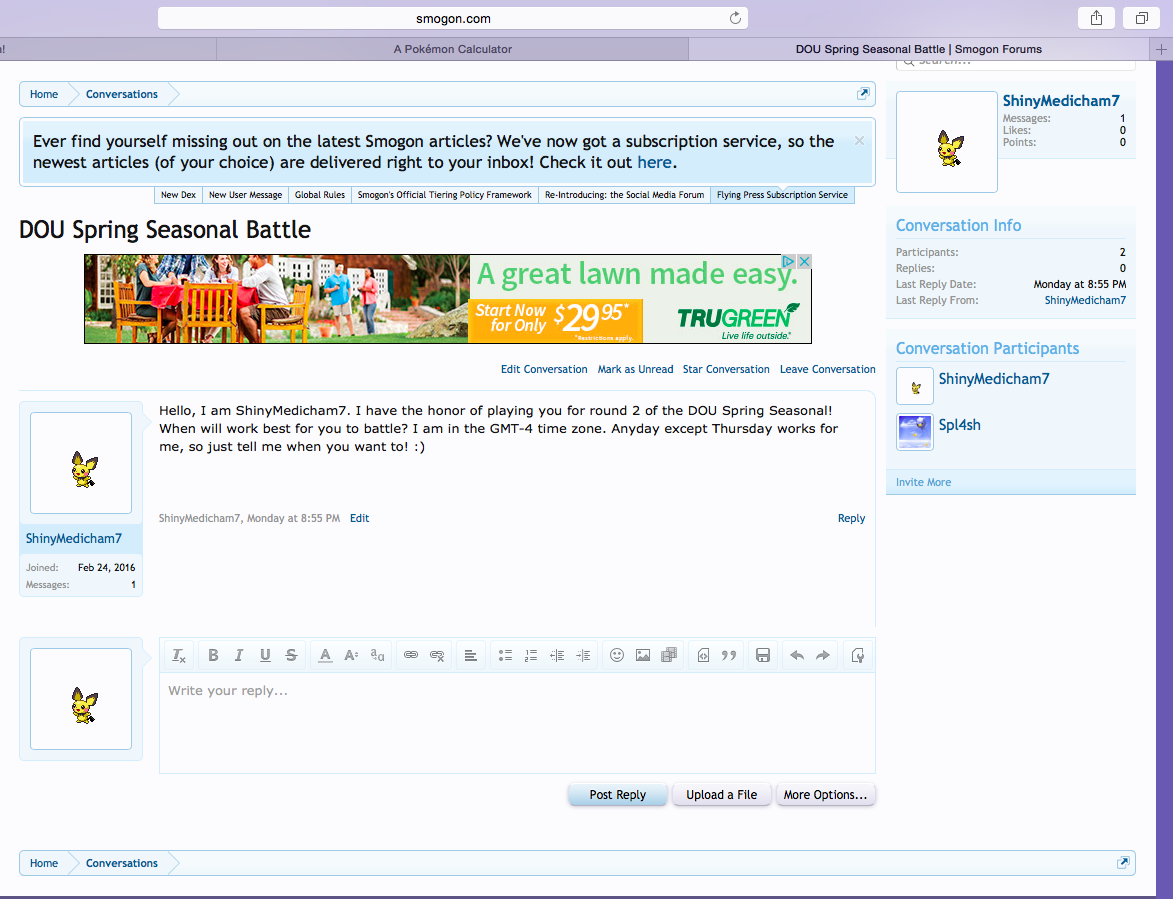Click into the Write your reply field

[x=516, y=720]
